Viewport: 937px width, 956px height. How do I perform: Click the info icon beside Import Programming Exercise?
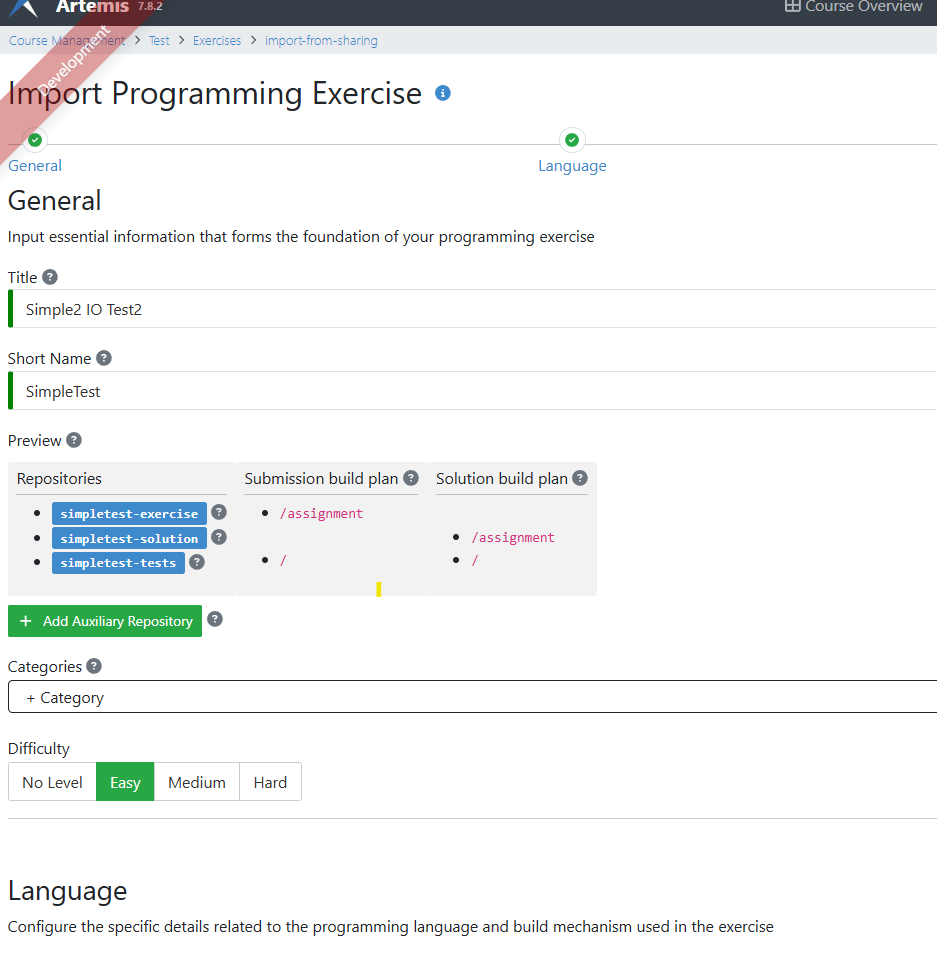(443, 93)
